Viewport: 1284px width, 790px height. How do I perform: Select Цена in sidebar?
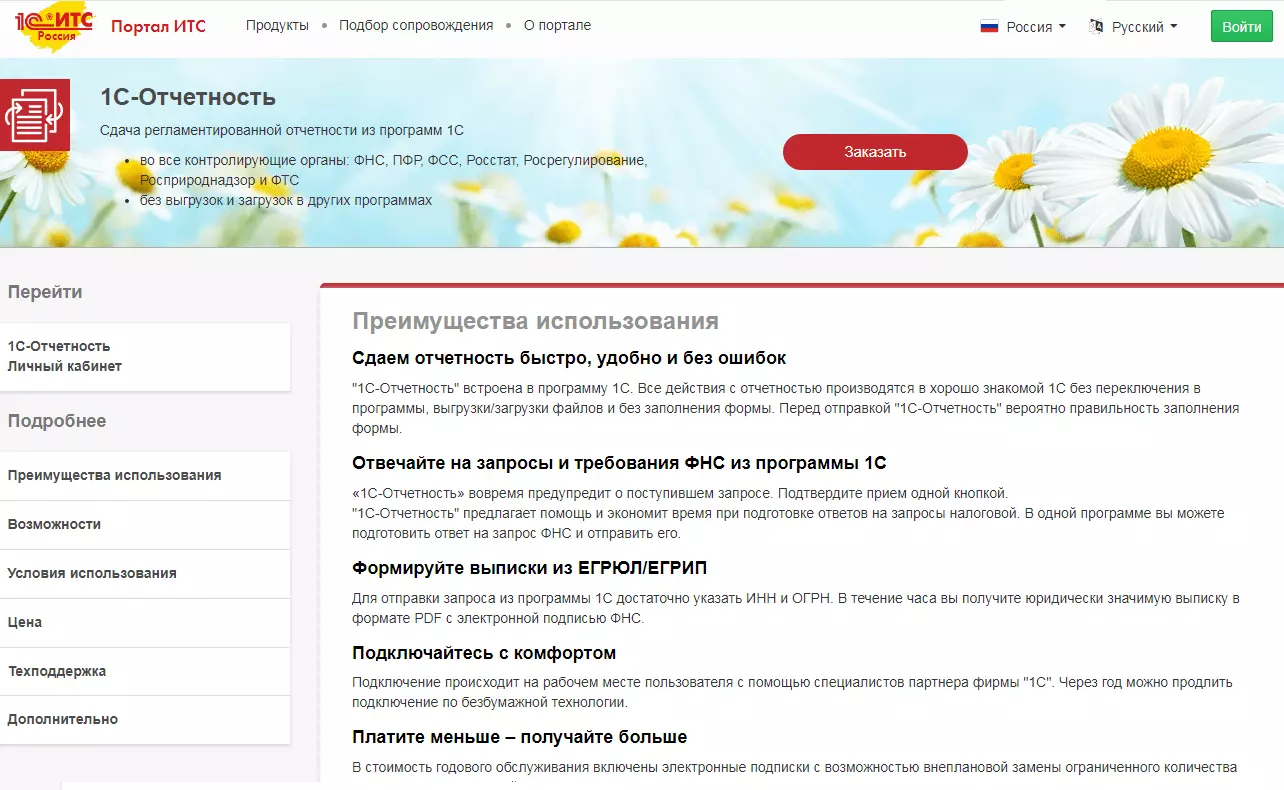tap(145, 622)
